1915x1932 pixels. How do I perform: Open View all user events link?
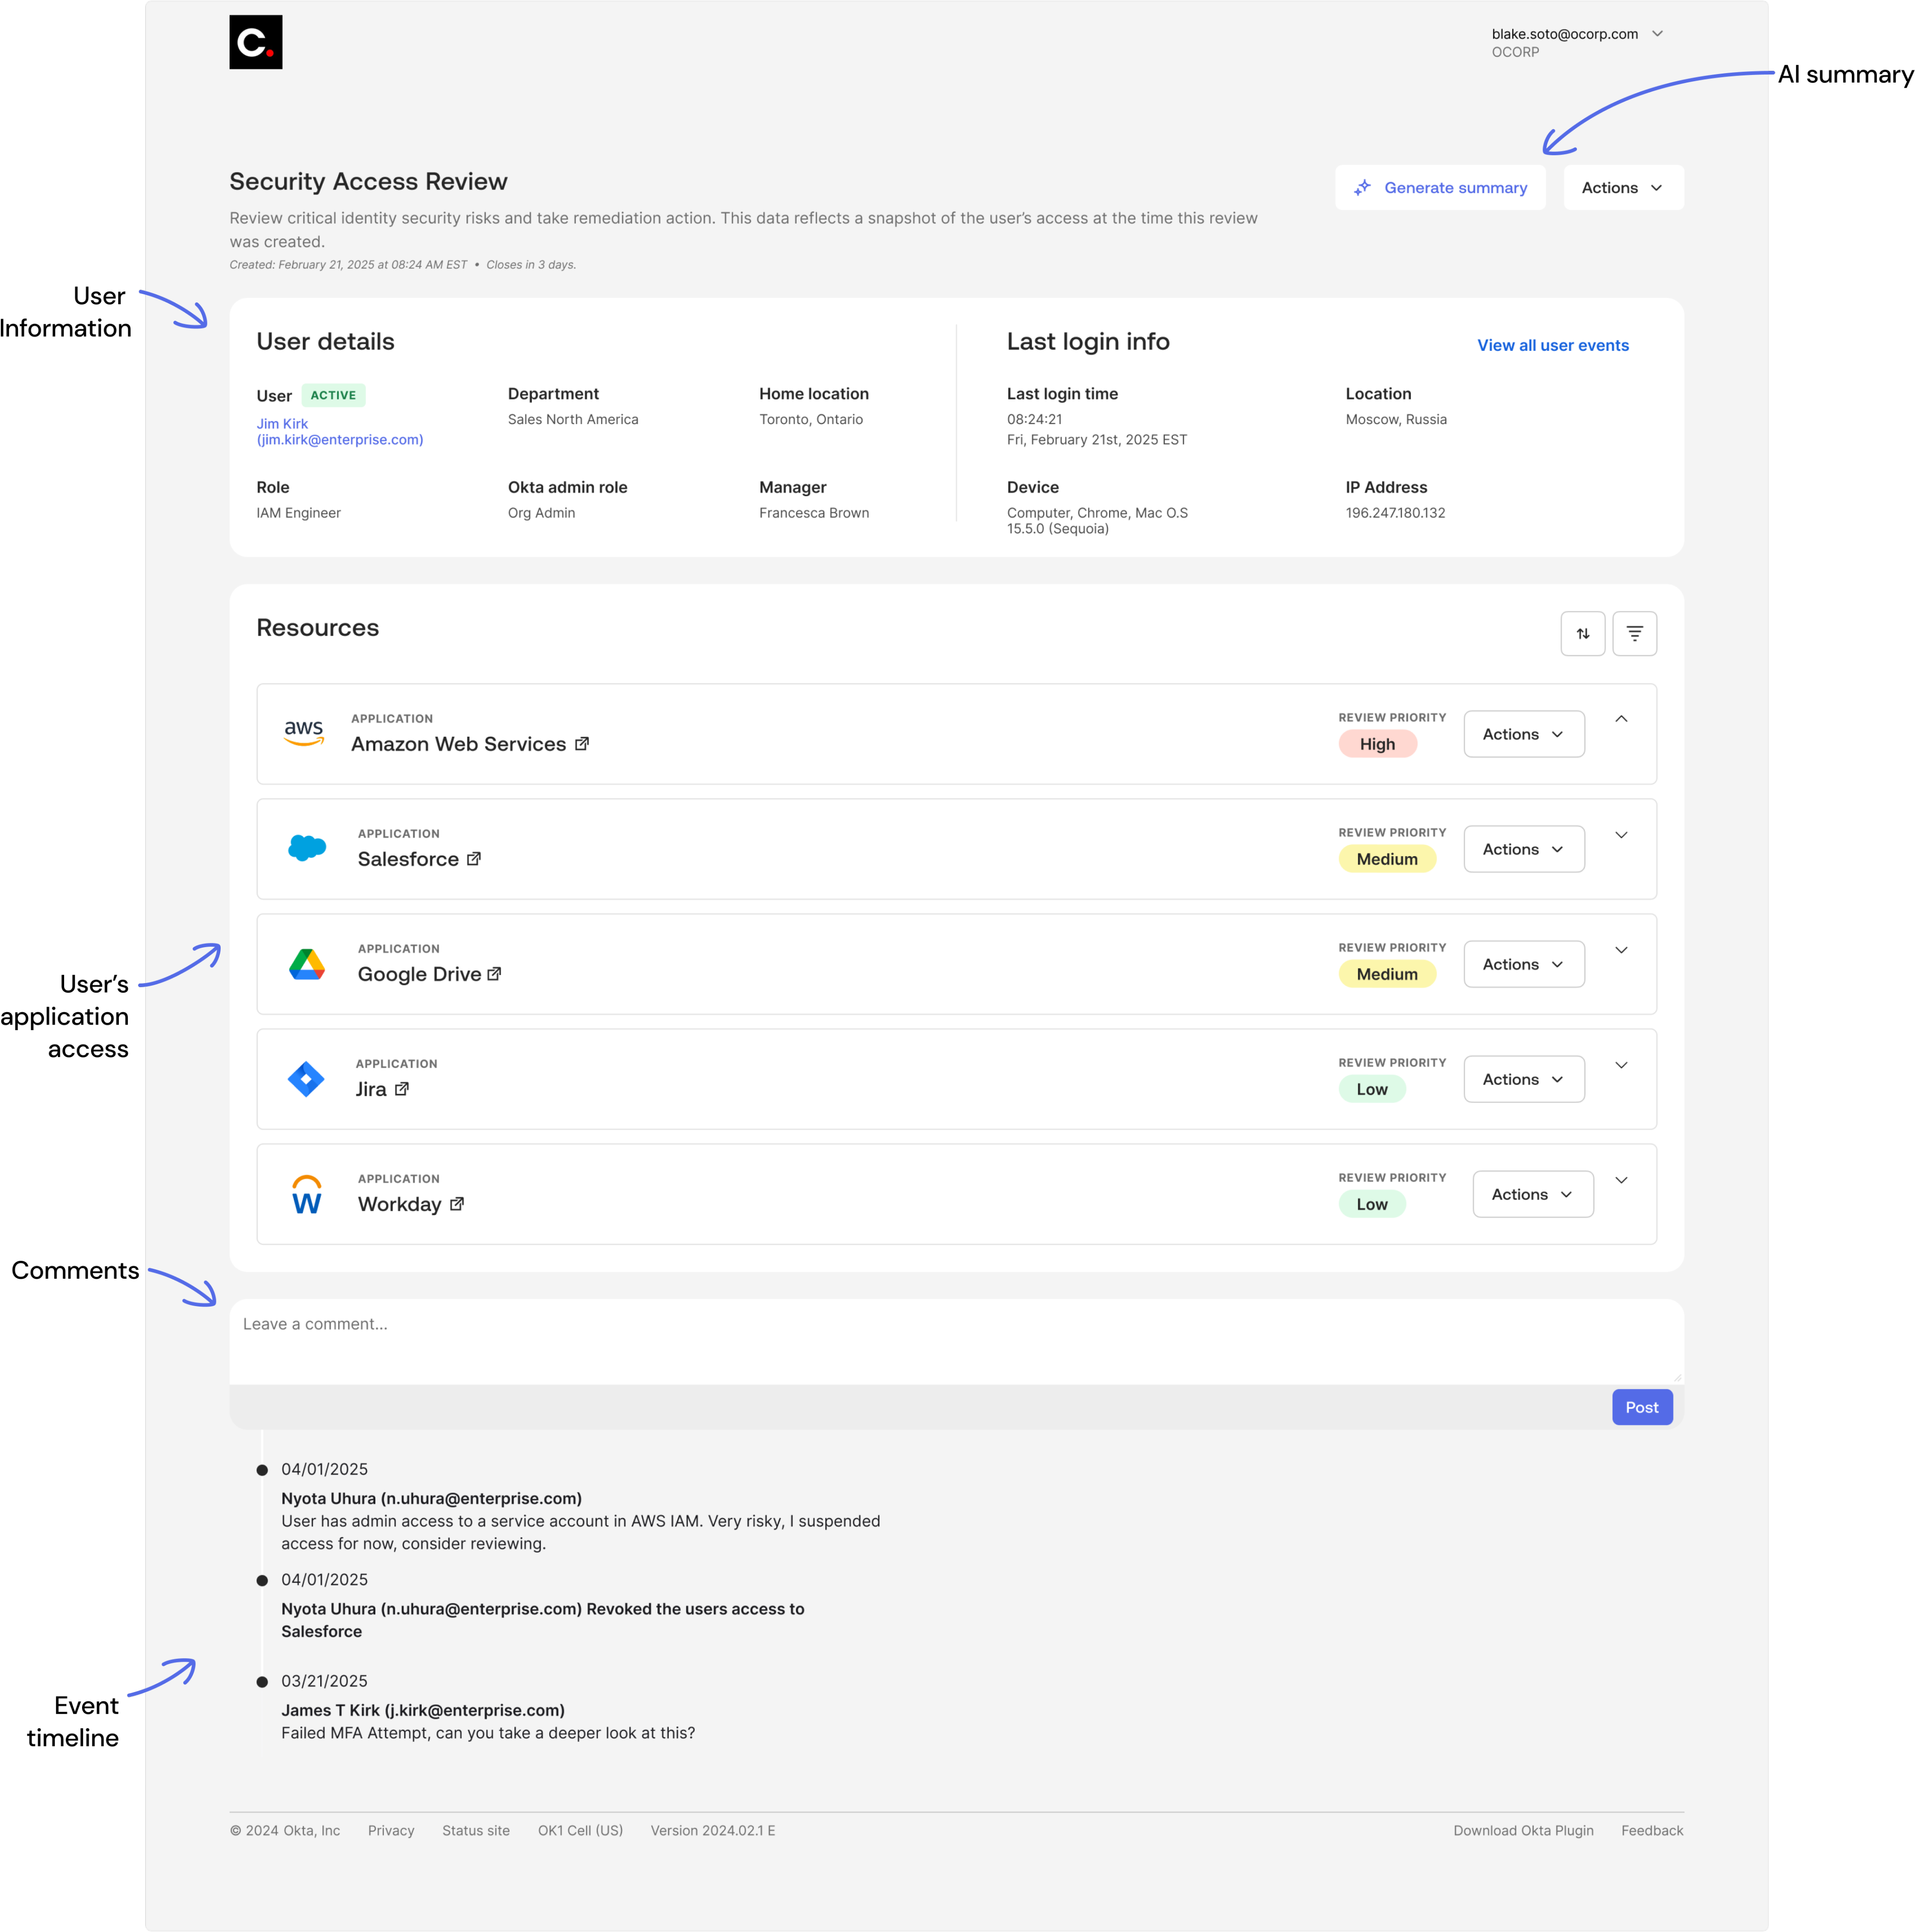[1552, 345]
